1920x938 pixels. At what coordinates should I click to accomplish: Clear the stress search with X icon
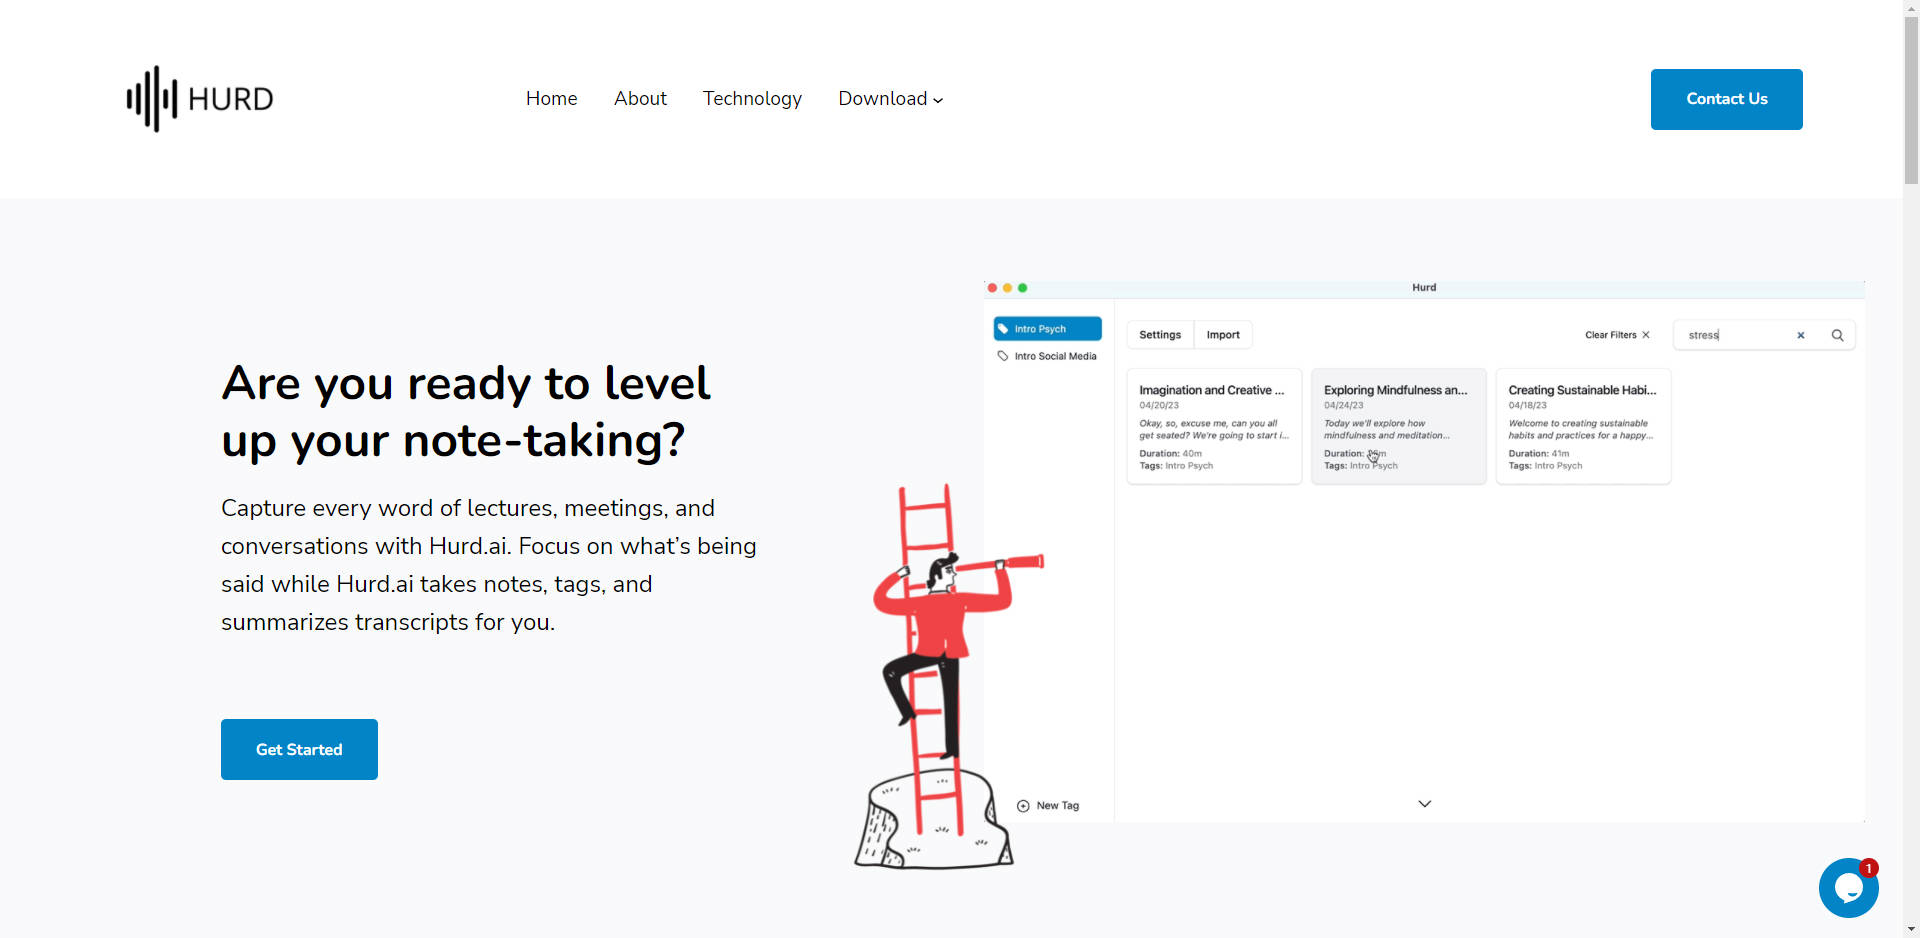tap(1800, 336)
